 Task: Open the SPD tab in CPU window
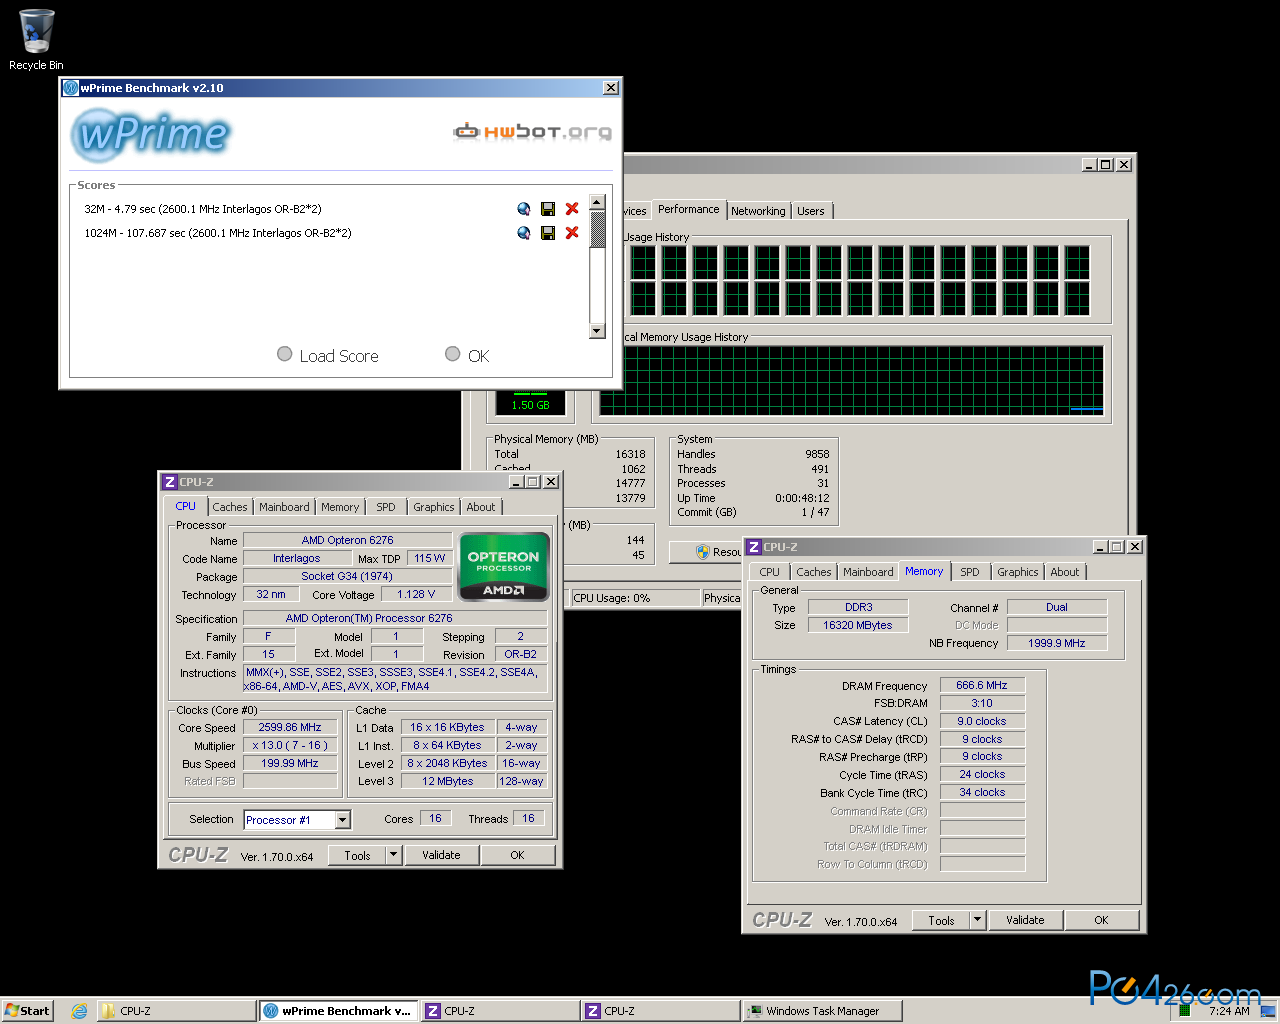click(x=386, y=507)
